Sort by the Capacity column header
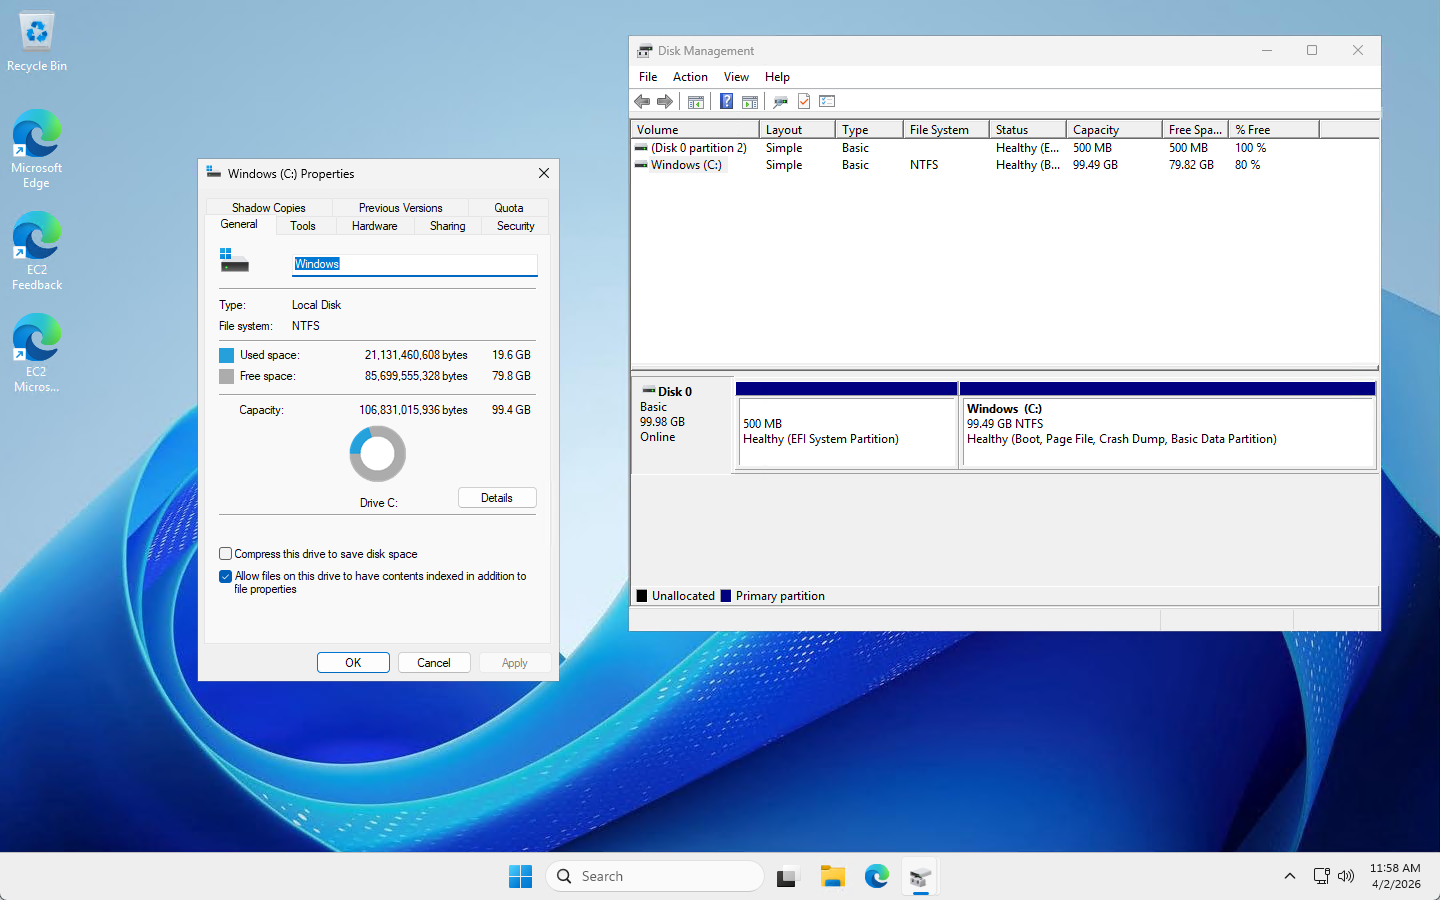The width and height of the screenshot is (1440, 900). (x=1114, y=130)
